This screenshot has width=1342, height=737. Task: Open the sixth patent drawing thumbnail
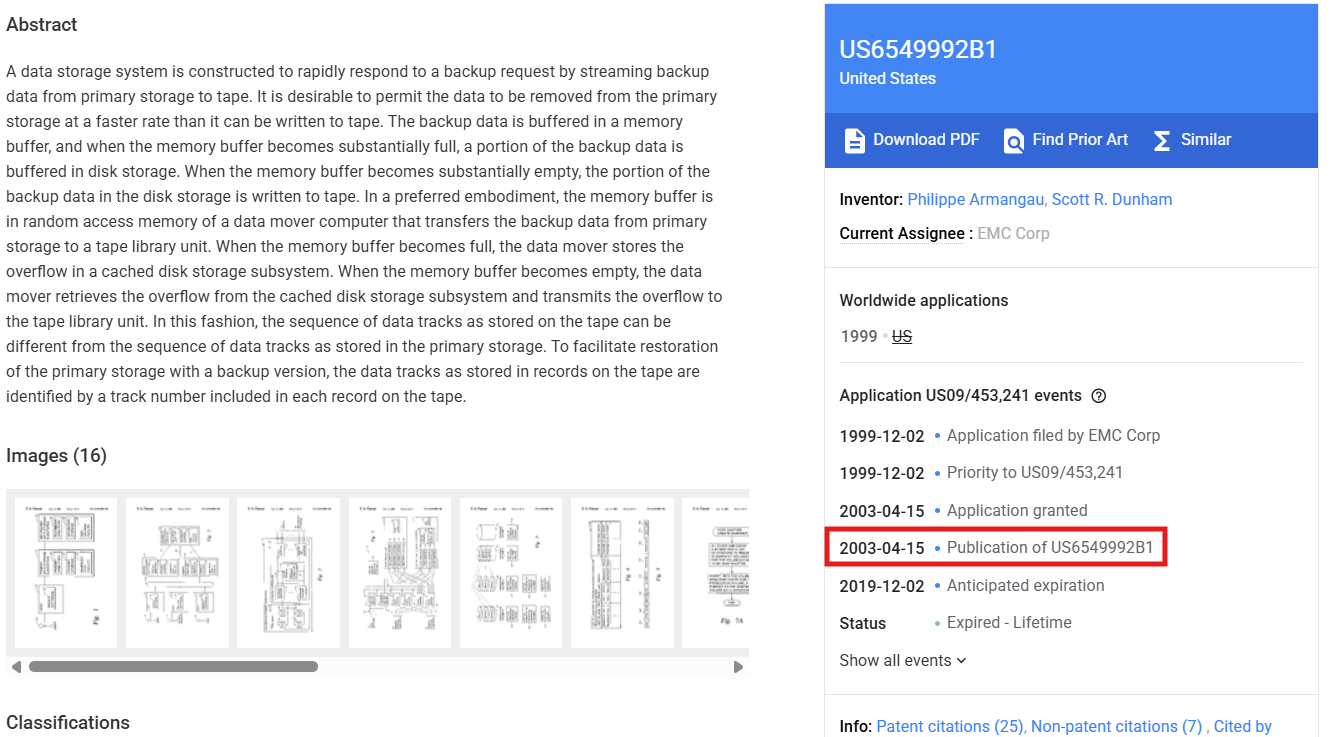[622, 572]
